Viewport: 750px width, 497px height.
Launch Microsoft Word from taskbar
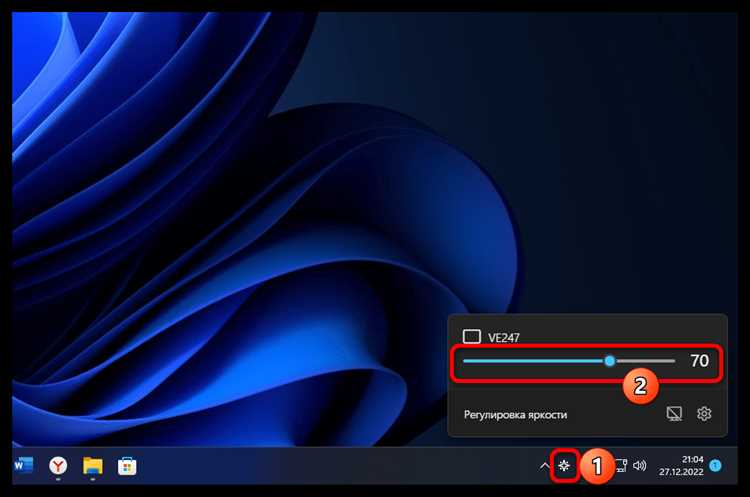coord(23,465)
